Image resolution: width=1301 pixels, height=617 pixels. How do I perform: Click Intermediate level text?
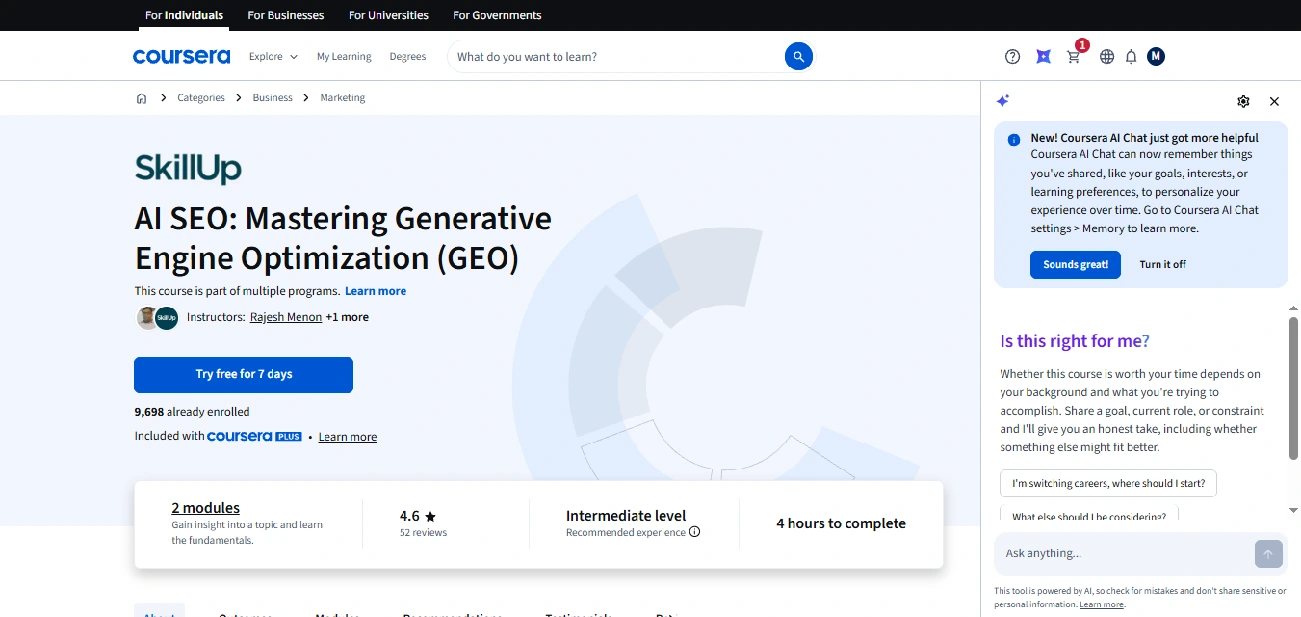(x=626, y=516)
